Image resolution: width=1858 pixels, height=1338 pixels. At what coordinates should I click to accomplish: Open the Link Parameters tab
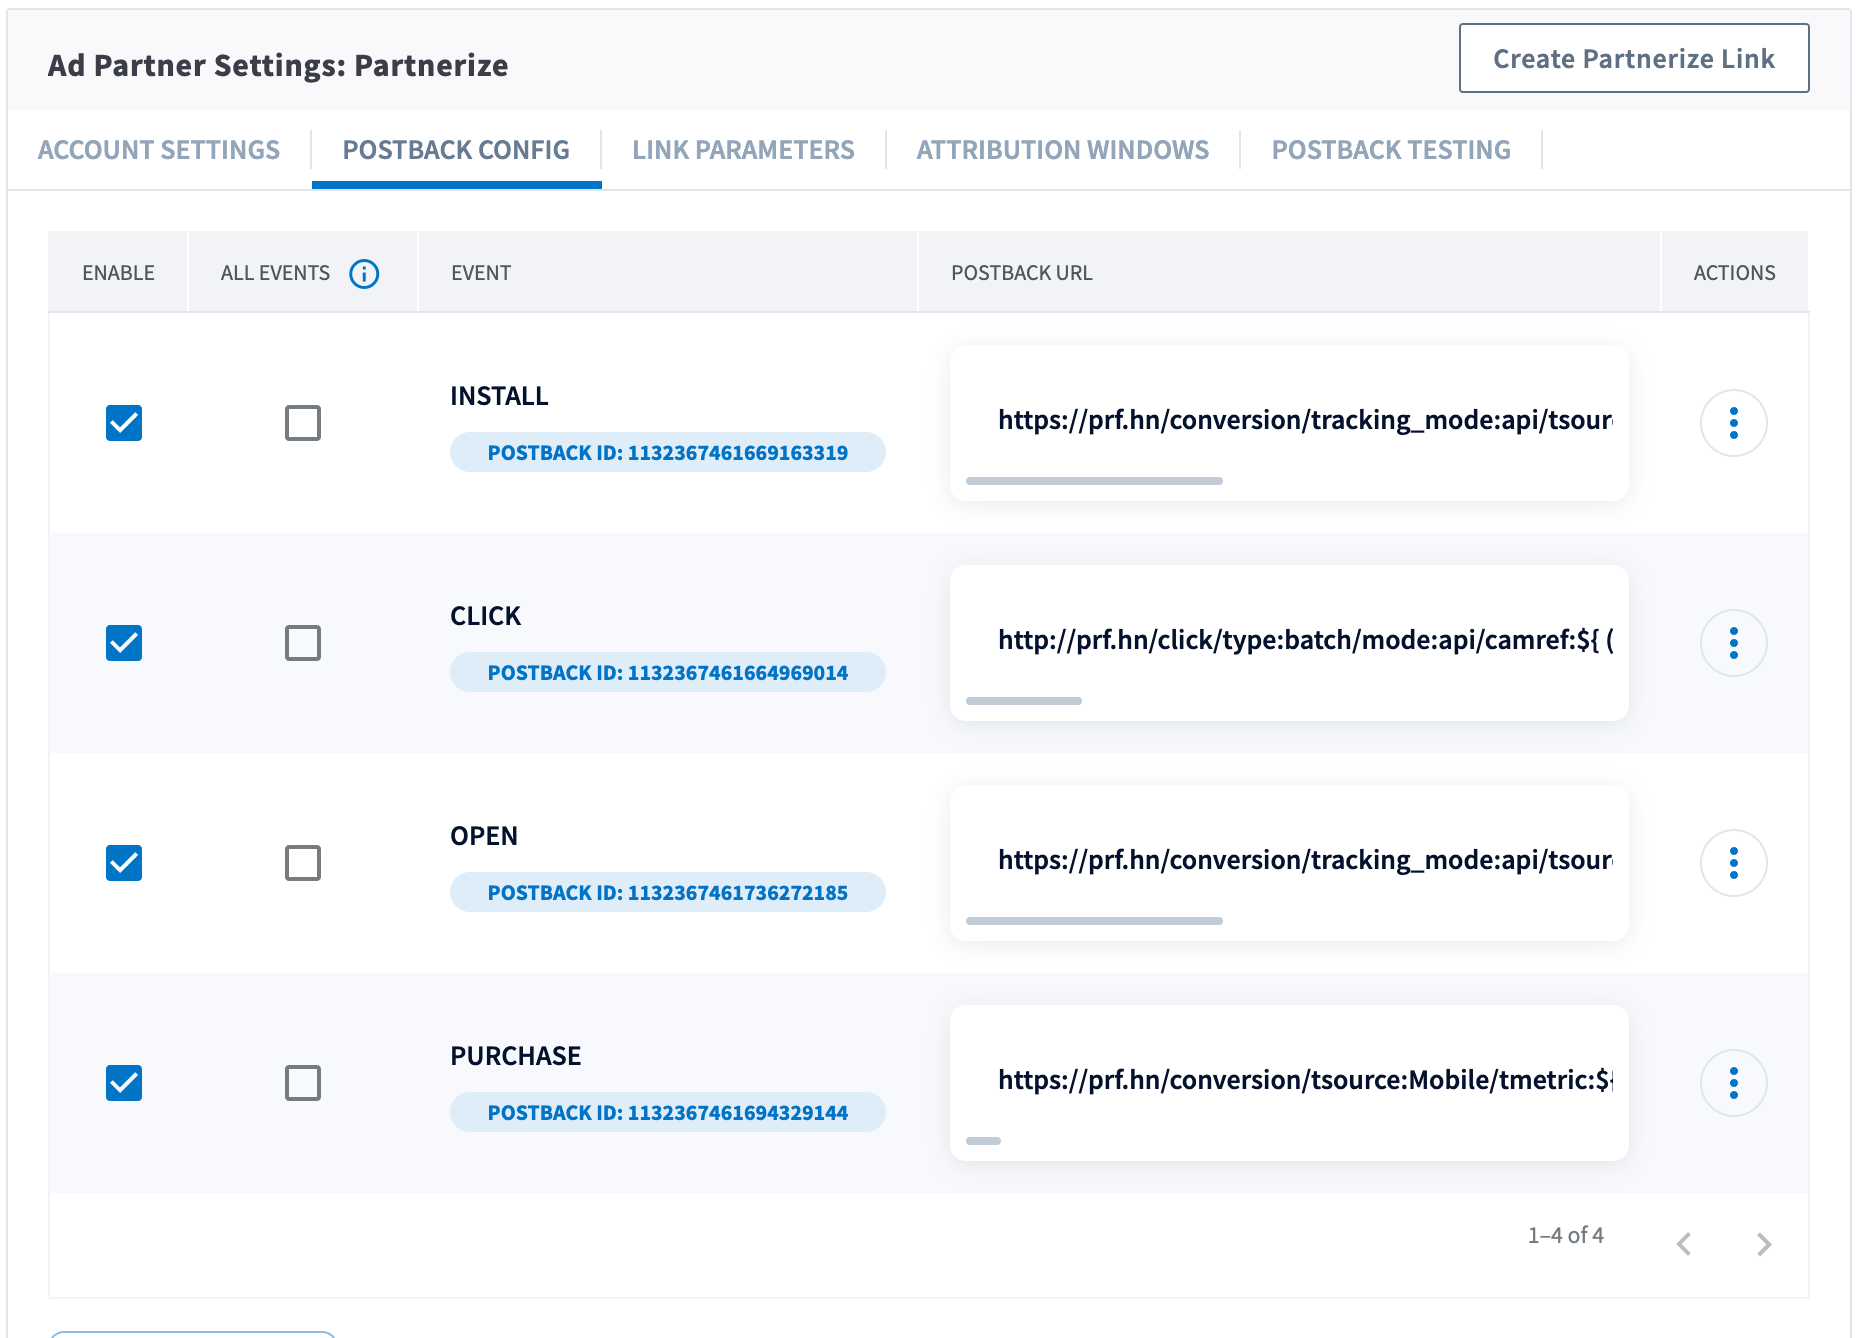(743, 150)
